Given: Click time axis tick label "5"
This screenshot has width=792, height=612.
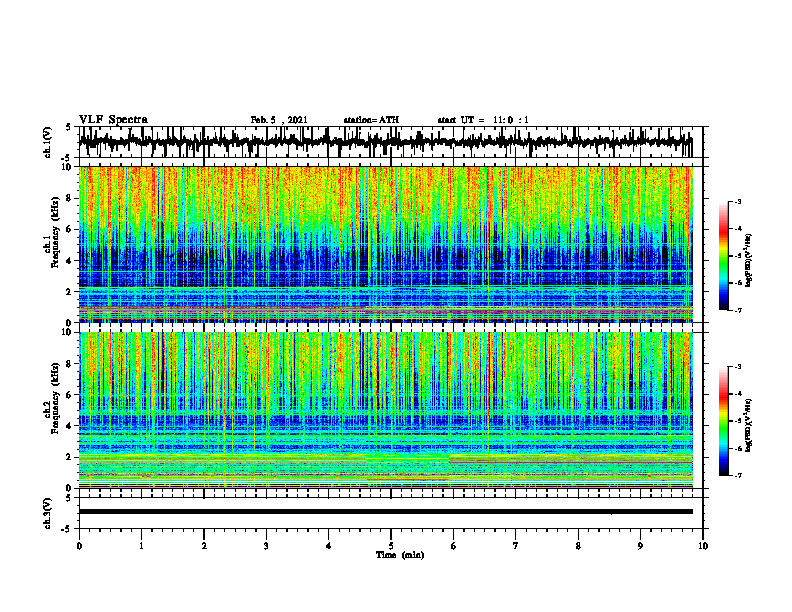Looking at the screenshot, I should pyautogui.click(x=391, y=545).
